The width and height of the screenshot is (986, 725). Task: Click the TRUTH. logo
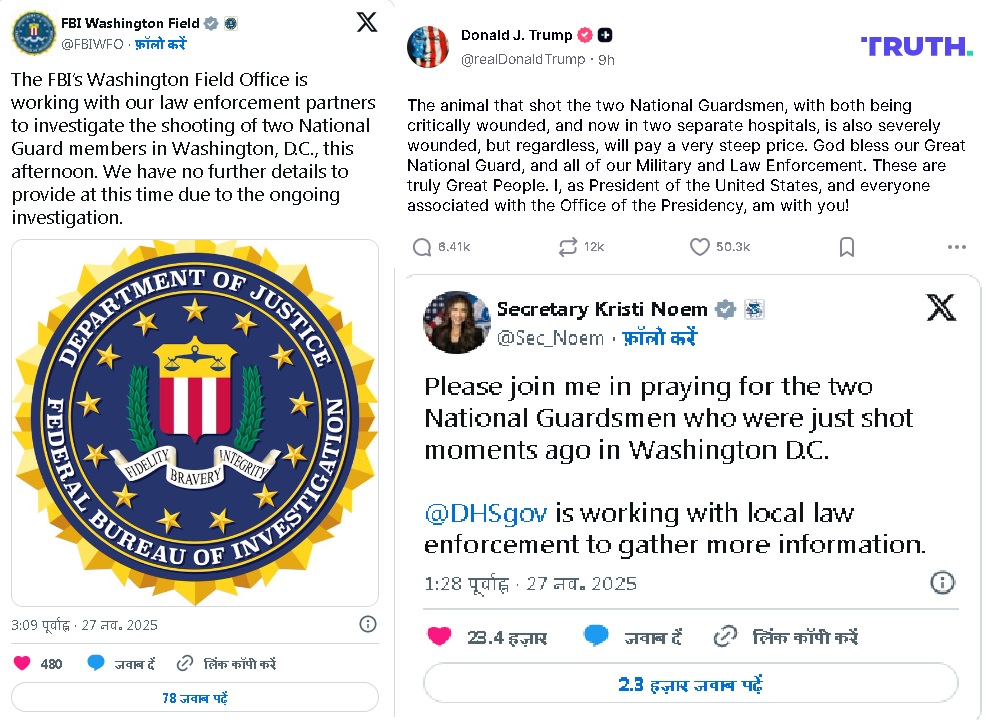pyautogui.click(x=916, y=46)
